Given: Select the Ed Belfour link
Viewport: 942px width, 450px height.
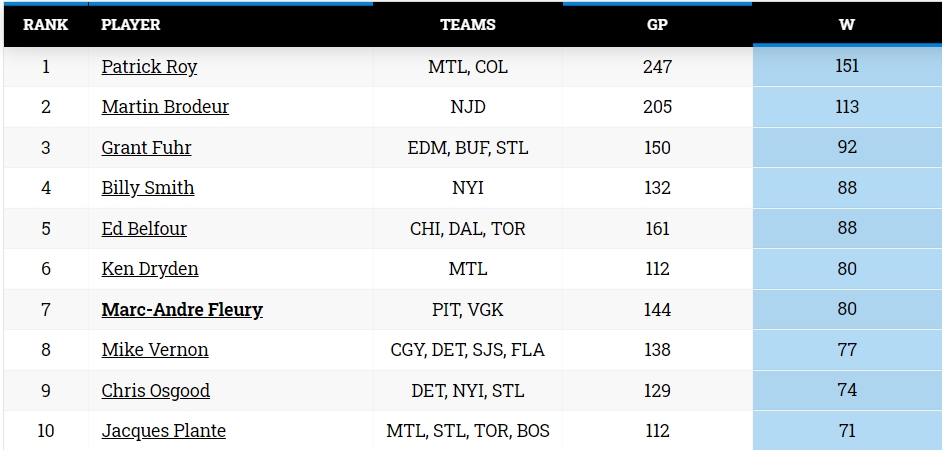Looking at the screenshot, I should (x=144, y=228).
